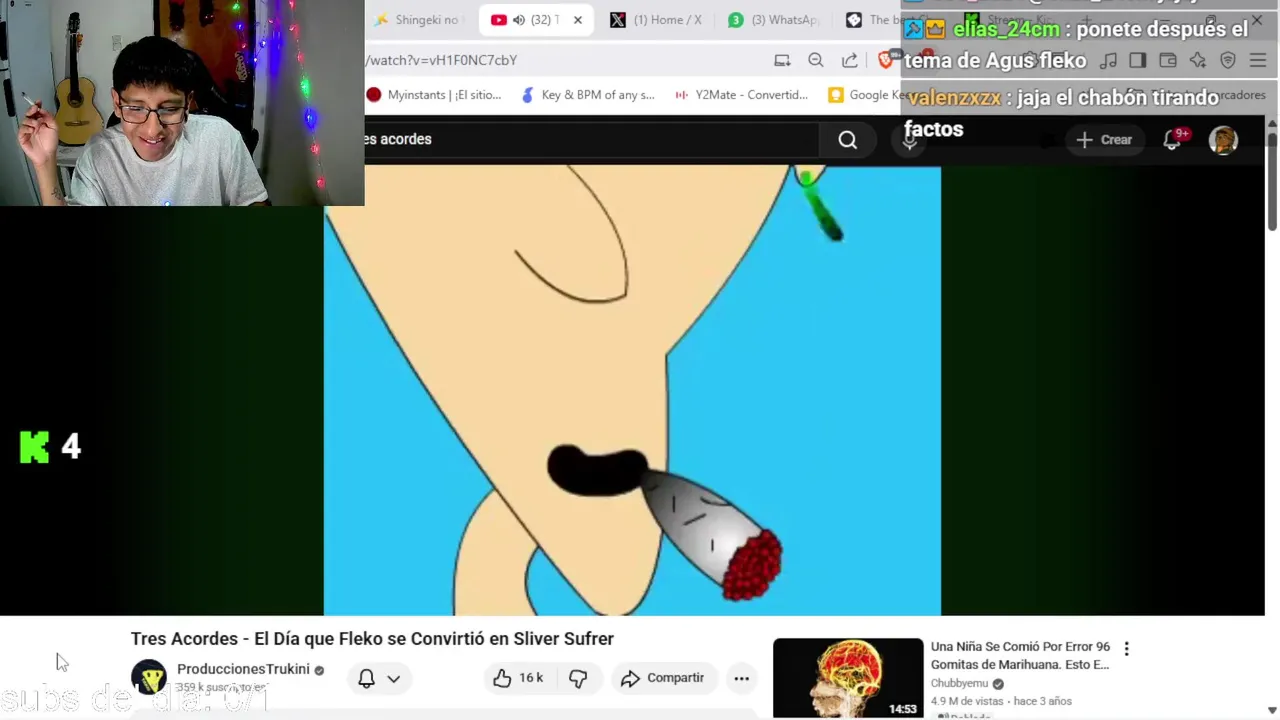1280x720 pixels.
Task: Click the Kick logo overlay
Action: [34, 447]
